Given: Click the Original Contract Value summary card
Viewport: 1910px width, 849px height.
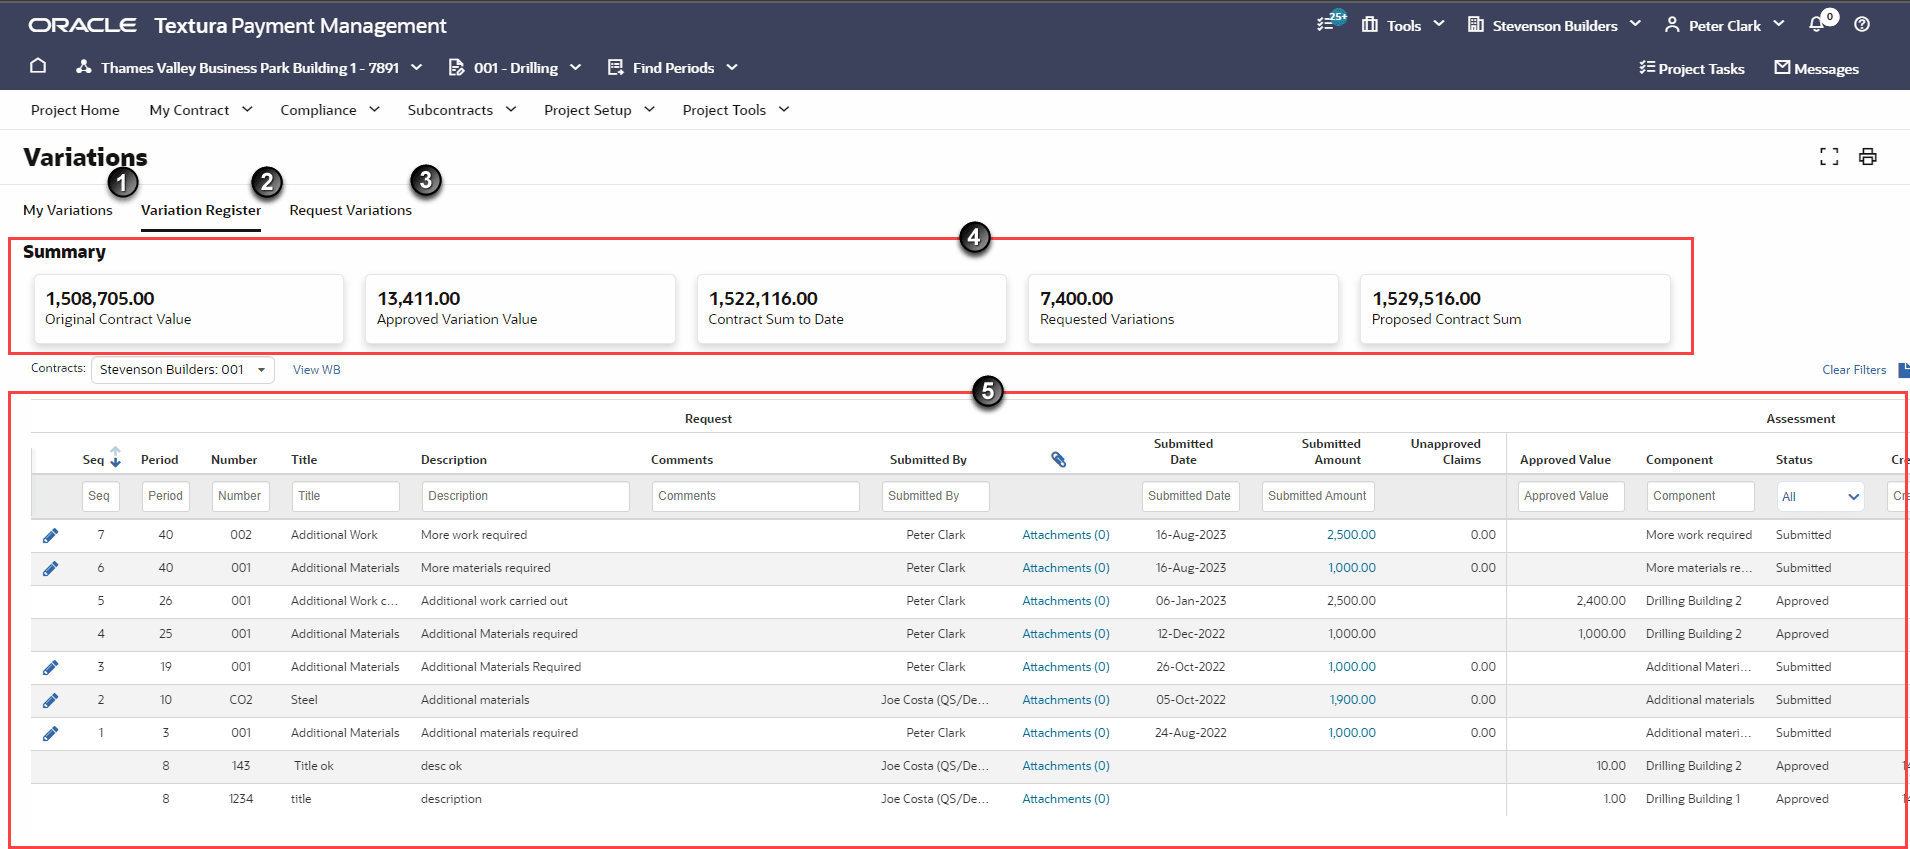Looking at the screenshot, I should pyautogui.click(x=189, y=309).
